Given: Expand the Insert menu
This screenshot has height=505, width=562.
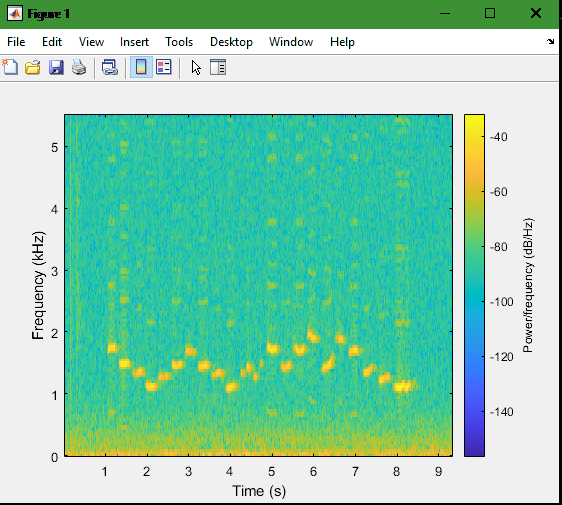Looking at the screenshot, I should (x=134, y=42).
